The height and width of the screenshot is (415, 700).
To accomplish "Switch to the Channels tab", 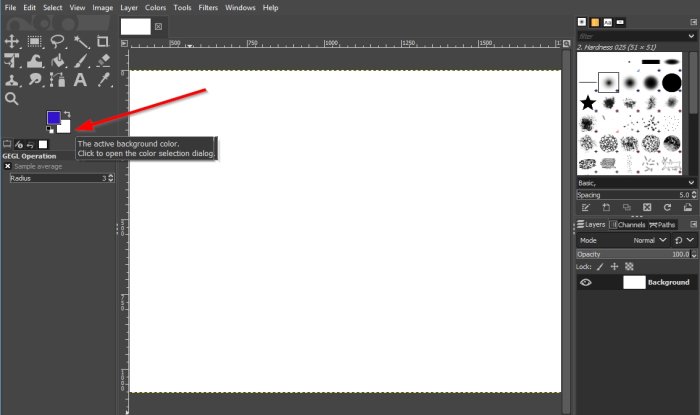I will [x=627, y=224].
